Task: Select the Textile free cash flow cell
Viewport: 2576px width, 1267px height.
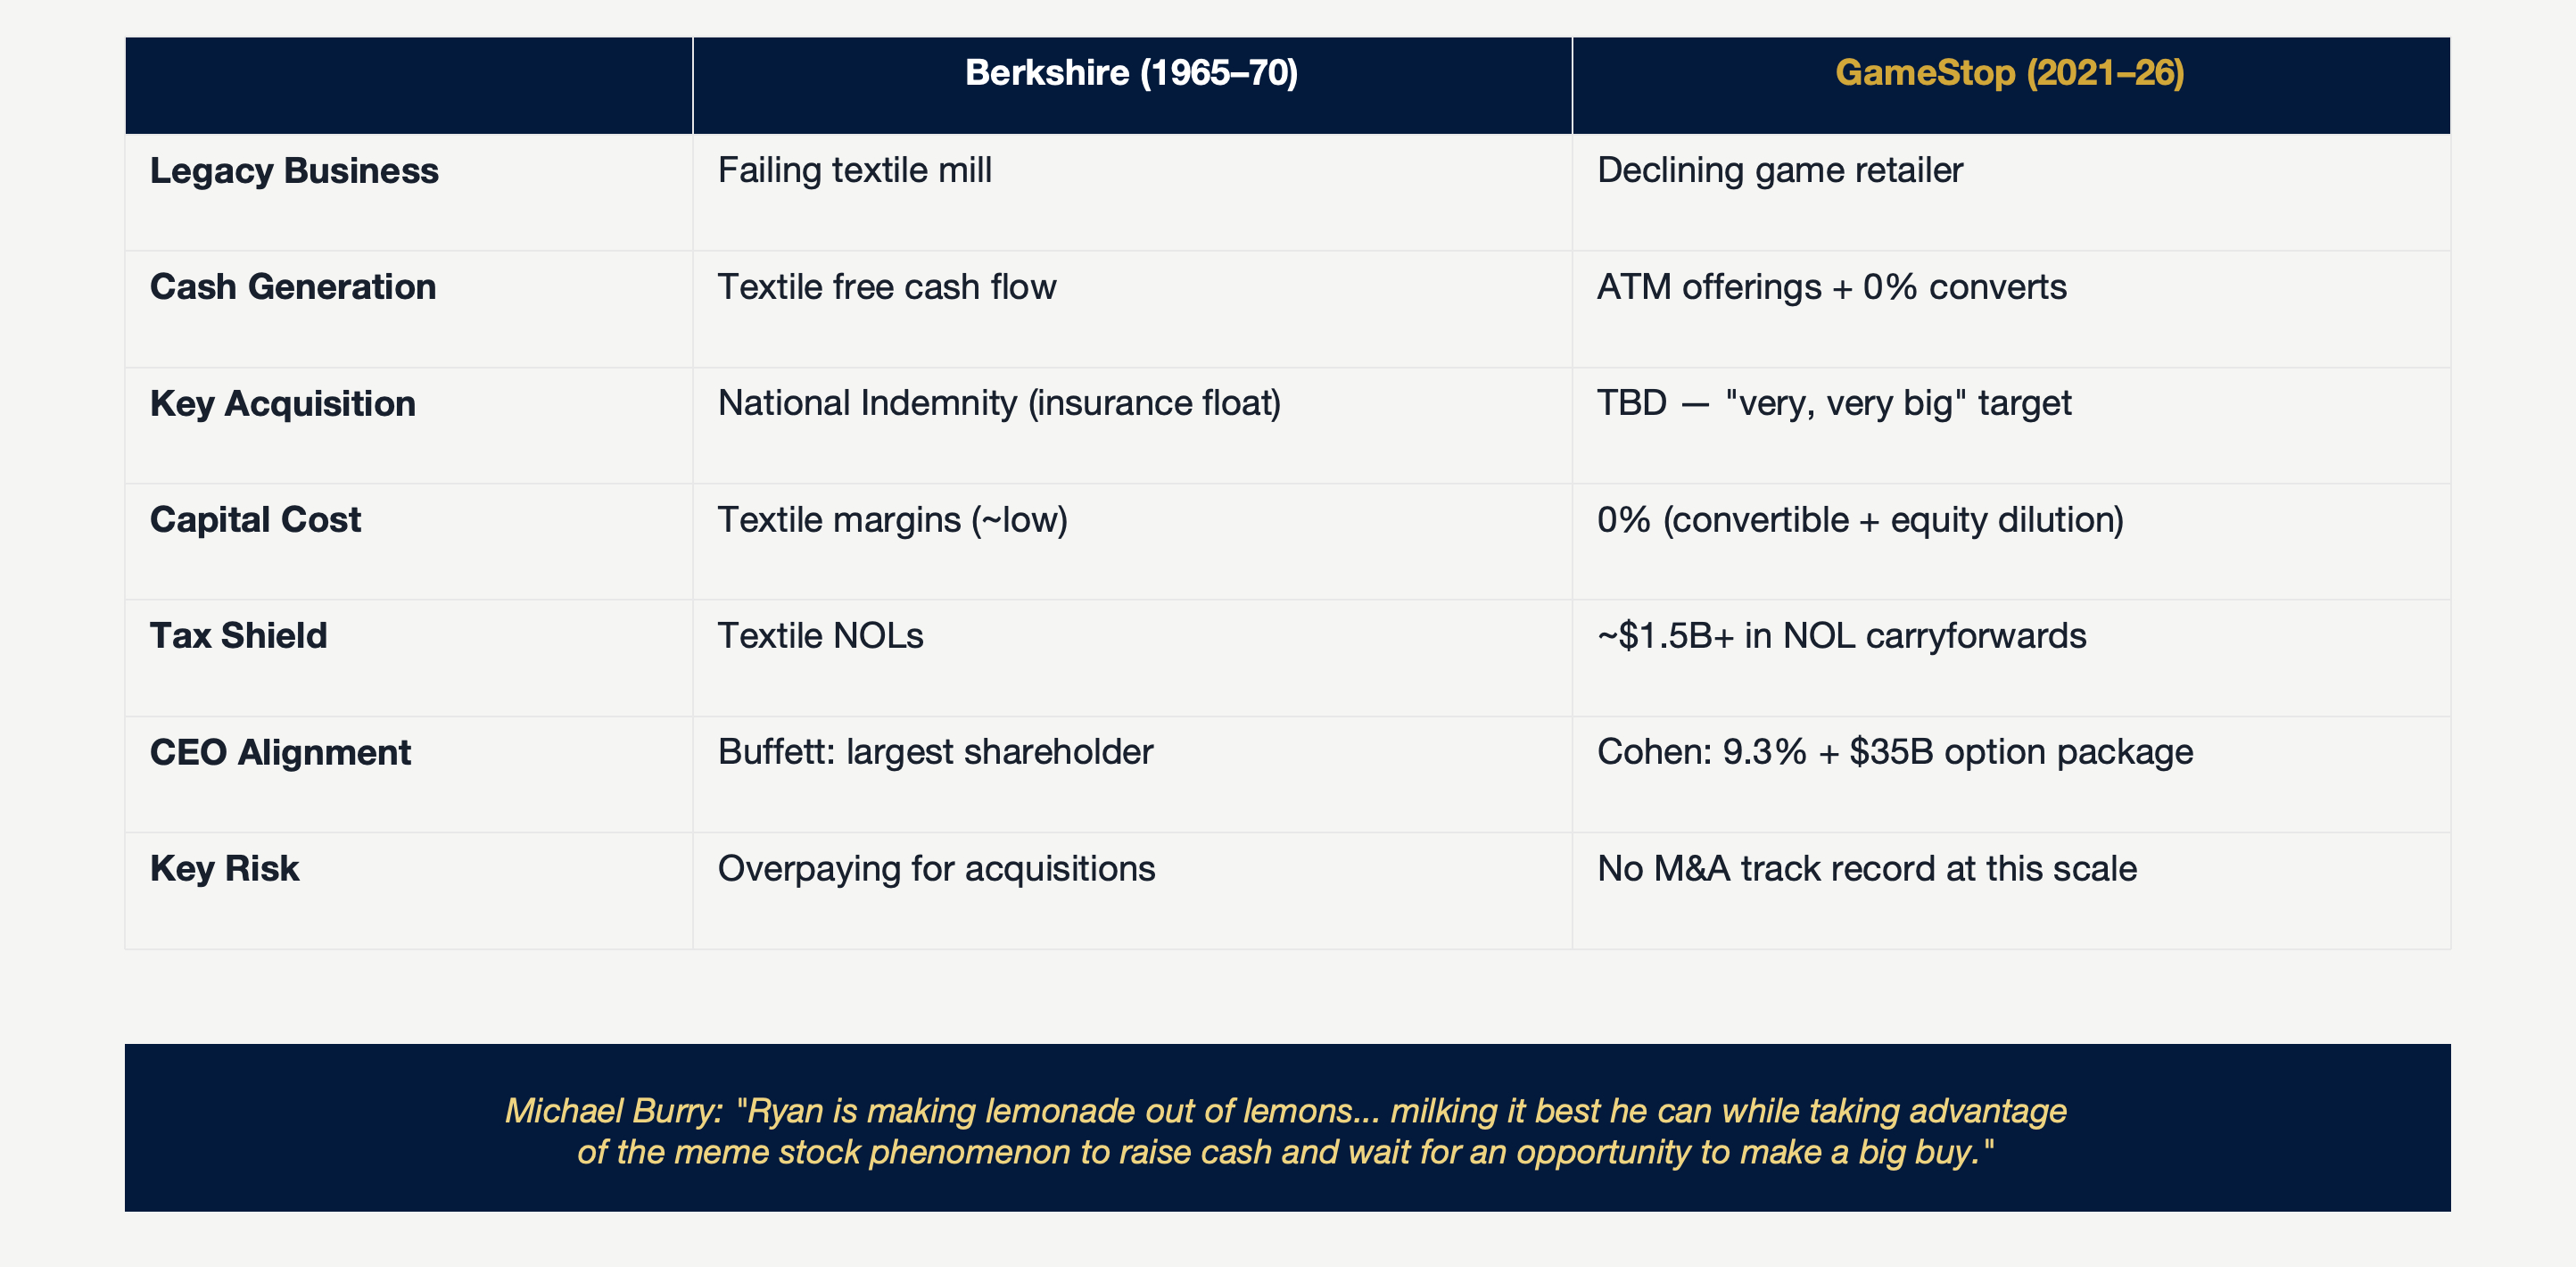Action: click(x=887, y=287)
